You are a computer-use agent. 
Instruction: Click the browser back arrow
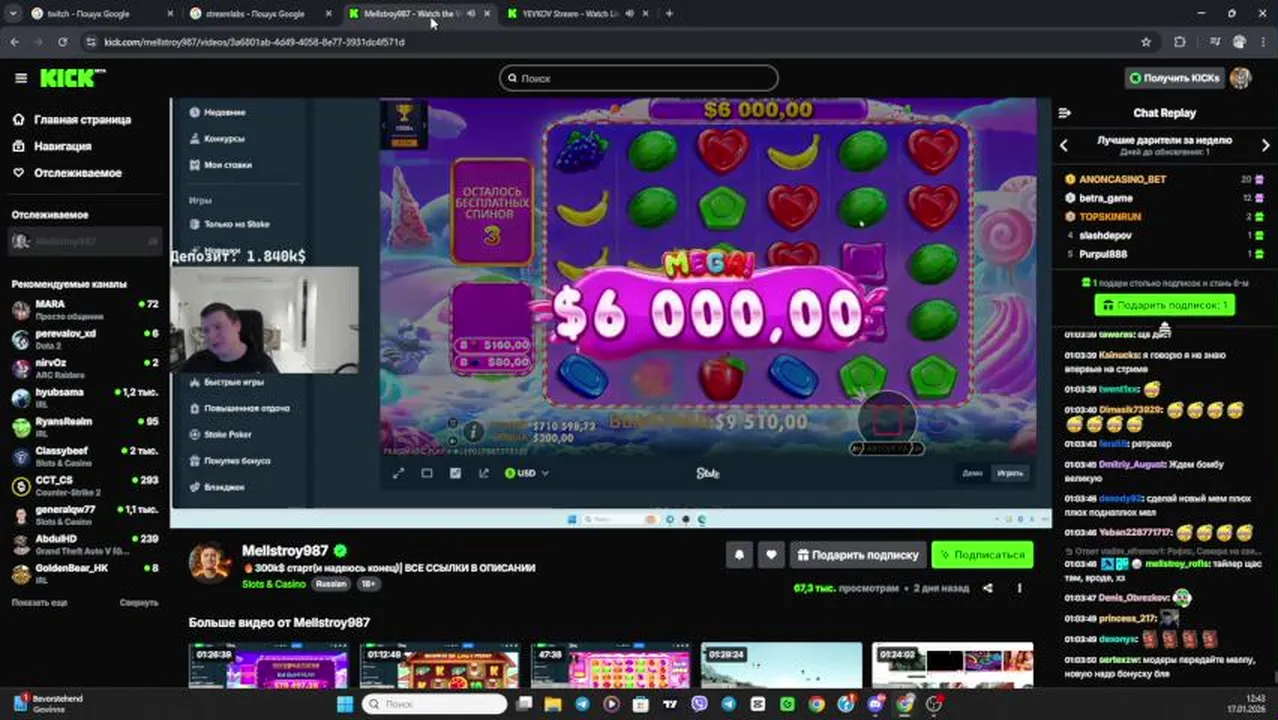(x=14, y=42)
